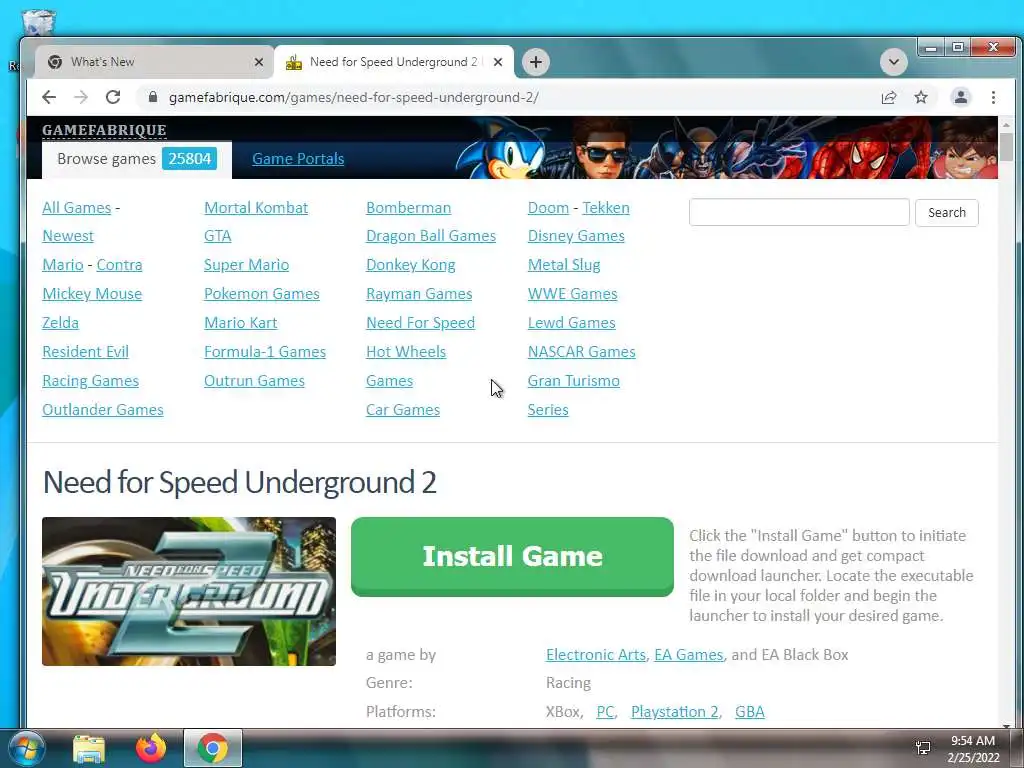Open the Resident Evil link

pyautogui.click(x=85, y=351)
